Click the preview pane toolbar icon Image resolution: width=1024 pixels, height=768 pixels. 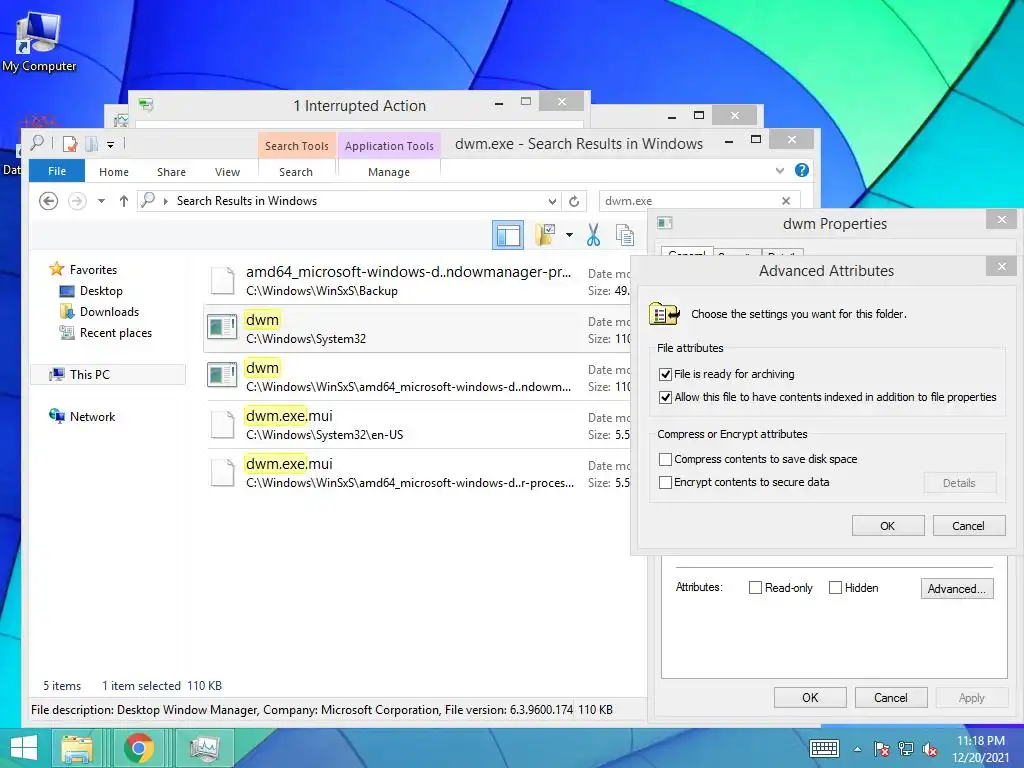coord(507,235)
